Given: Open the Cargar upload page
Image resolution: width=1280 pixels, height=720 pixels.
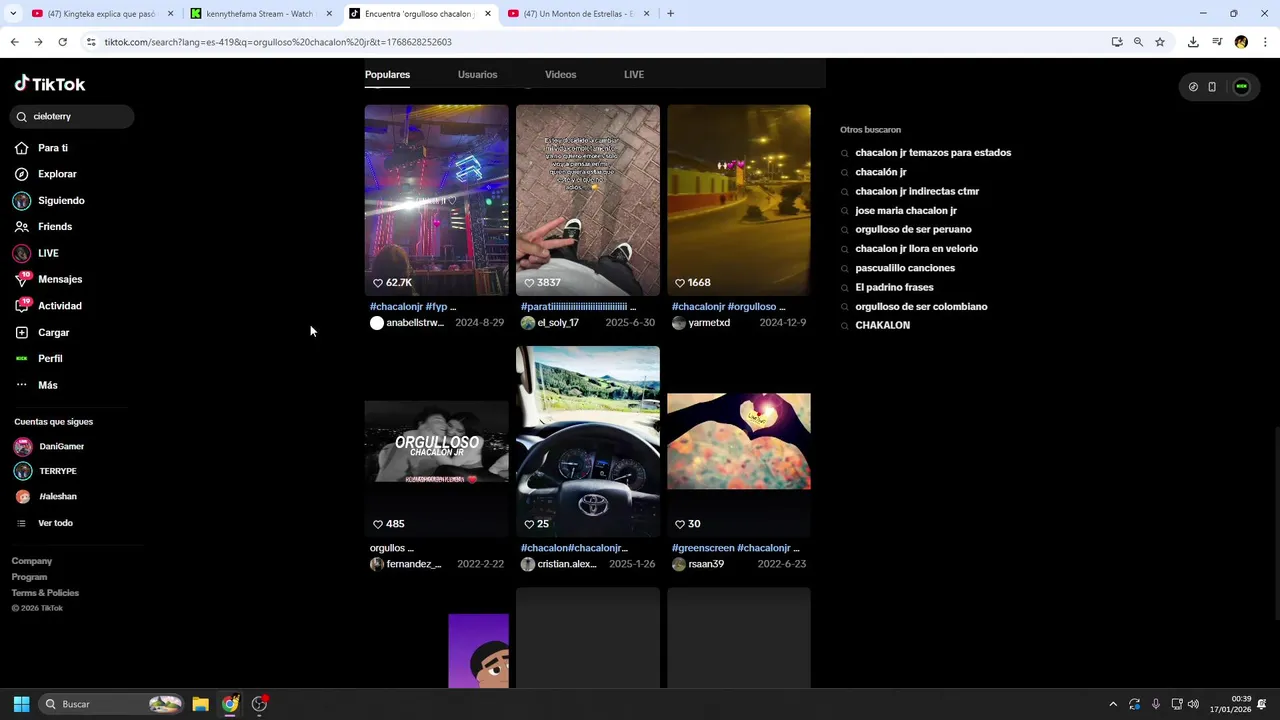Looking at the screenshot, I should pyautogui.click(x=43, y=332).
